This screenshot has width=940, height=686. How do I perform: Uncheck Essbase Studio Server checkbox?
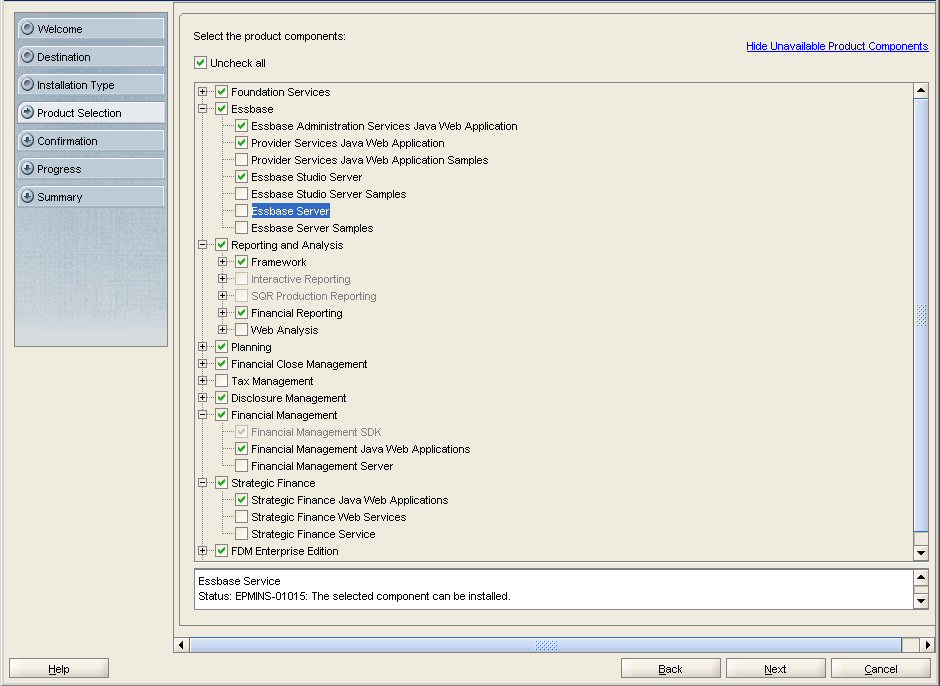[241, 177]
